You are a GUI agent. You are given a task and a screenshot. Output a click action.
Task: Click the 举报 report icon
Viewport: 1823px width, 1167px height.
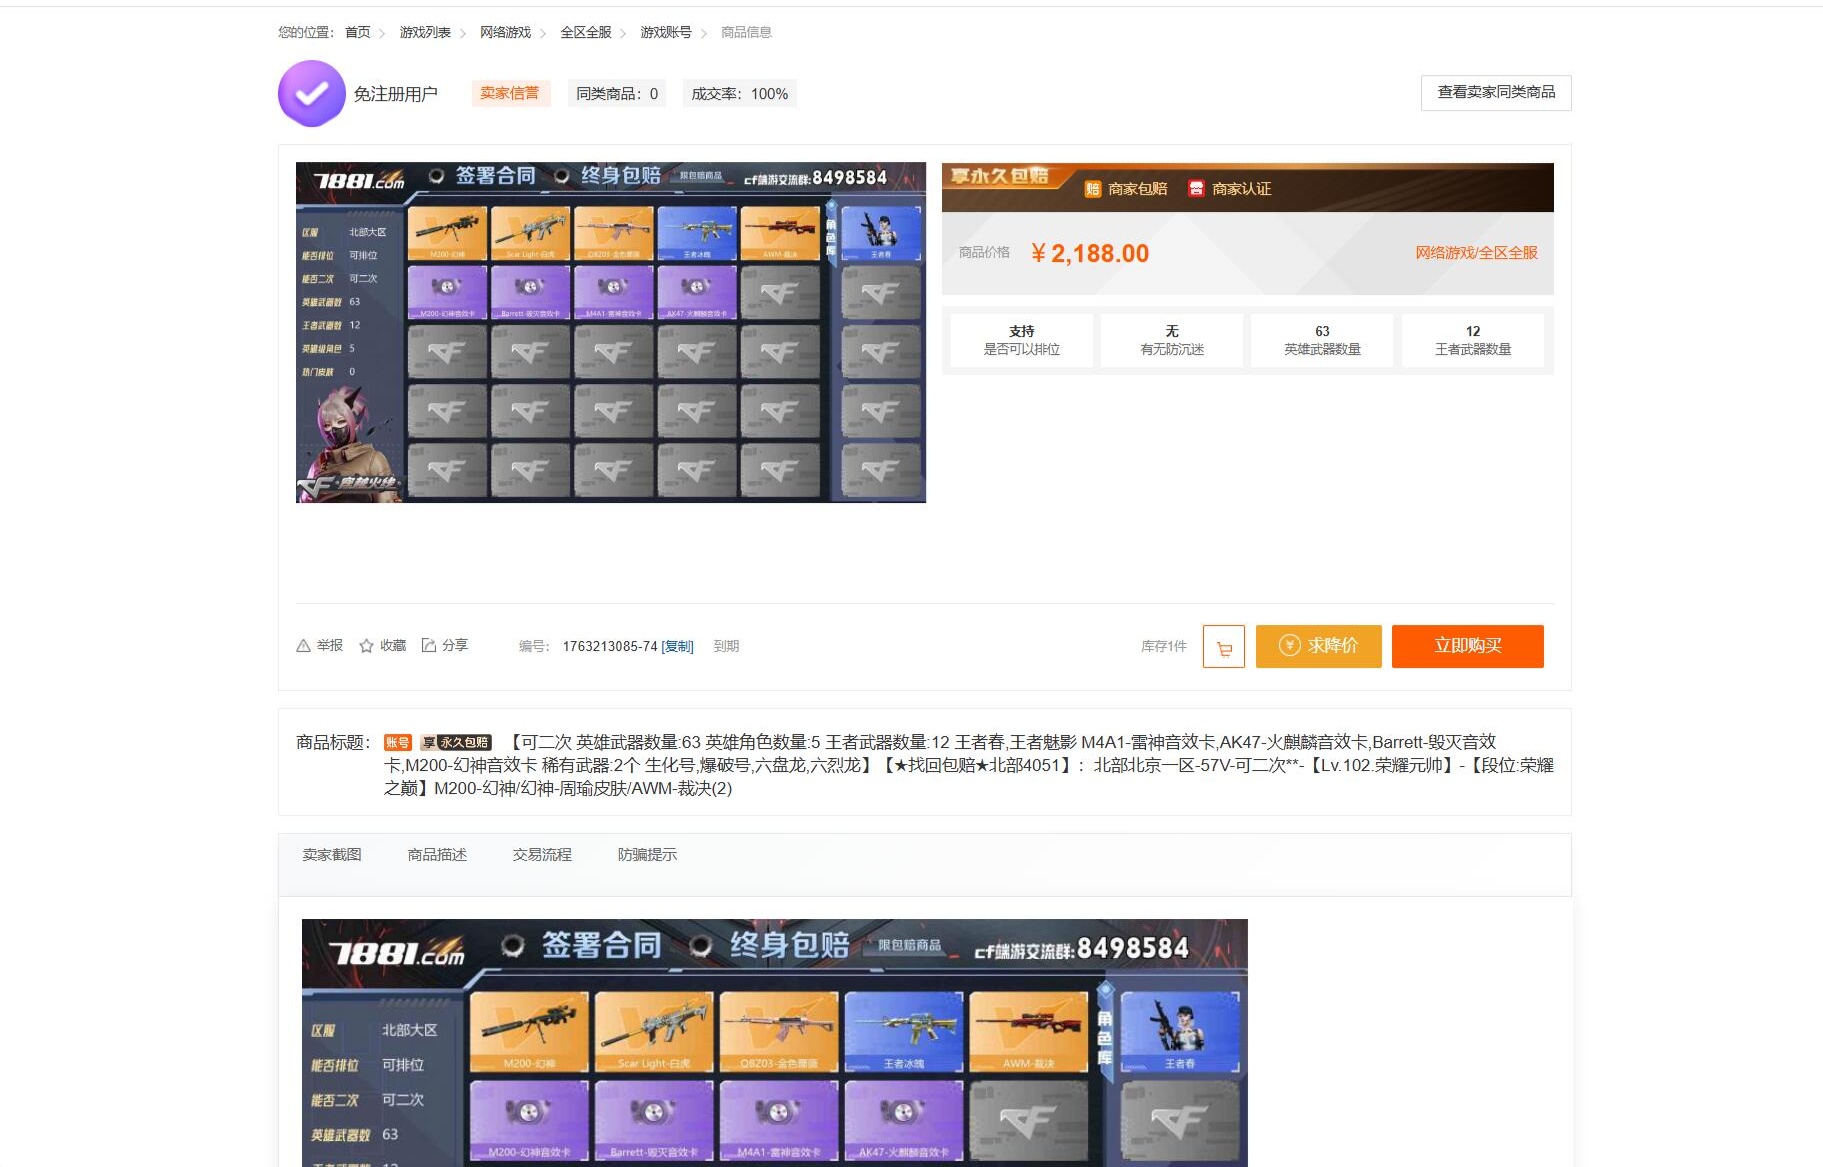[x=302, y=645]
